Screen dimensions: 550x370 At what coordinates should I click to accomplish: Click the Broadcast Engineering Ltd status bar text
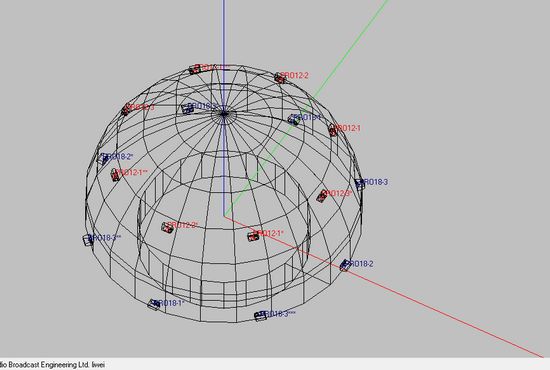[x=48, y=365]
